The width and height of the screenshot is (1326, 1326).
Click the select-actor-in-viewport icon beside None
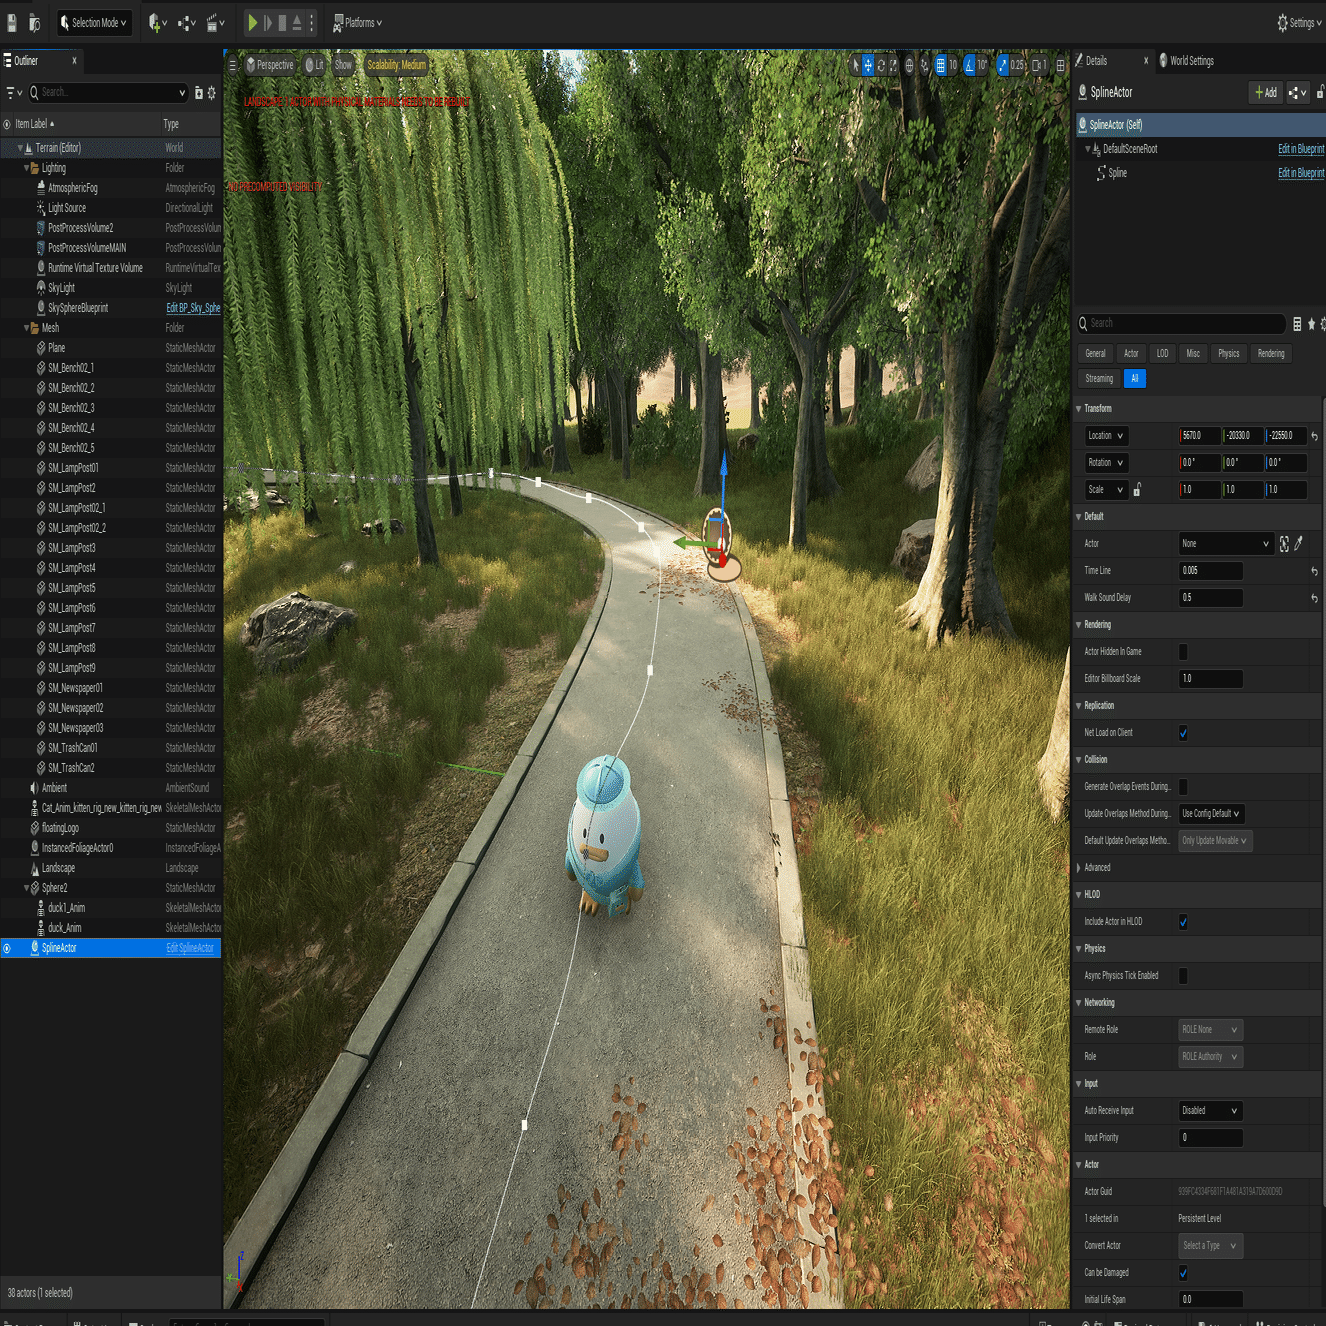[1284, 544]
